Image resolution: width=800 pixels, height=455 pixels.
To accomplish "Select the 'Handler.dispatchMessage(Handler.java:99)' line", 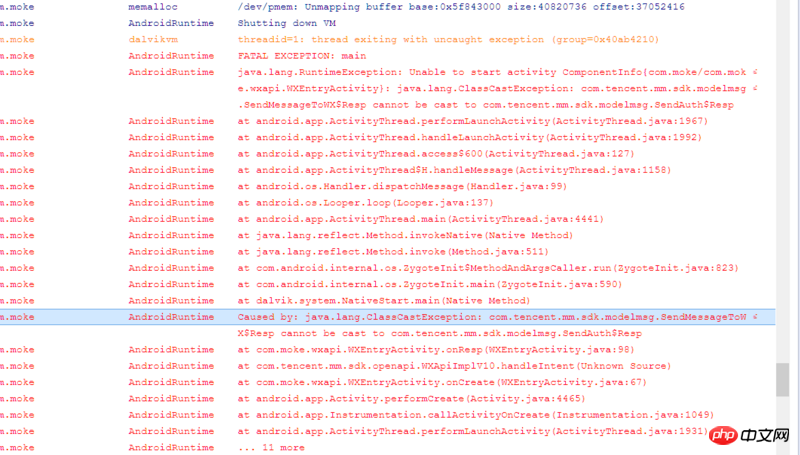I will tap(403, 187).
